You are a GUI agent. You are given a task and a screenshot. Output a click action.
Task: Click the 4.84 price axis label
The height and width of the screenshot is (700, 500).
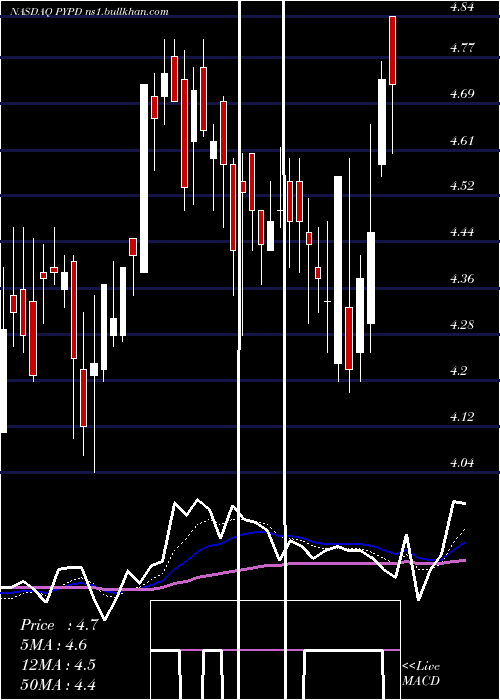pyautogui.click(x=462, y=7)
